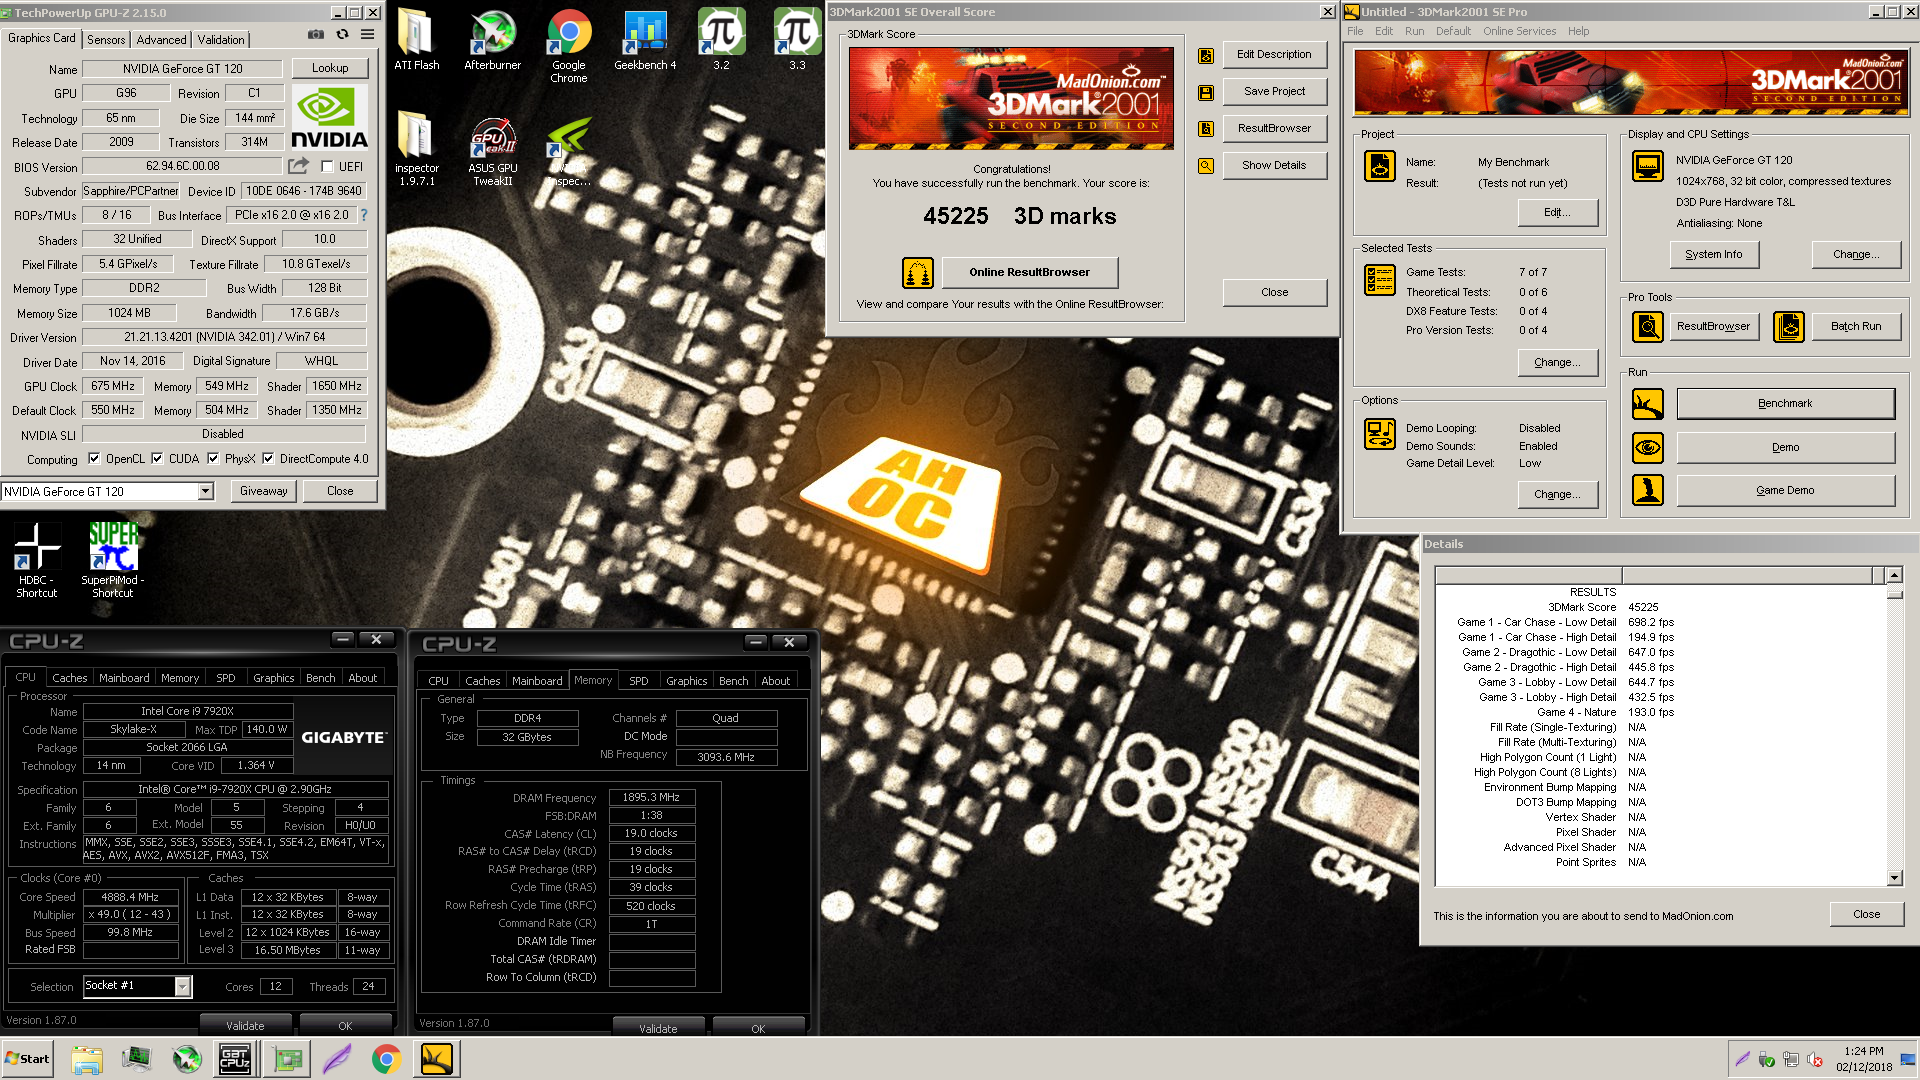Toggle the DirectCompute 4.0 checkbox
Screen dimensions: 1920x1080
click(268, 459)
